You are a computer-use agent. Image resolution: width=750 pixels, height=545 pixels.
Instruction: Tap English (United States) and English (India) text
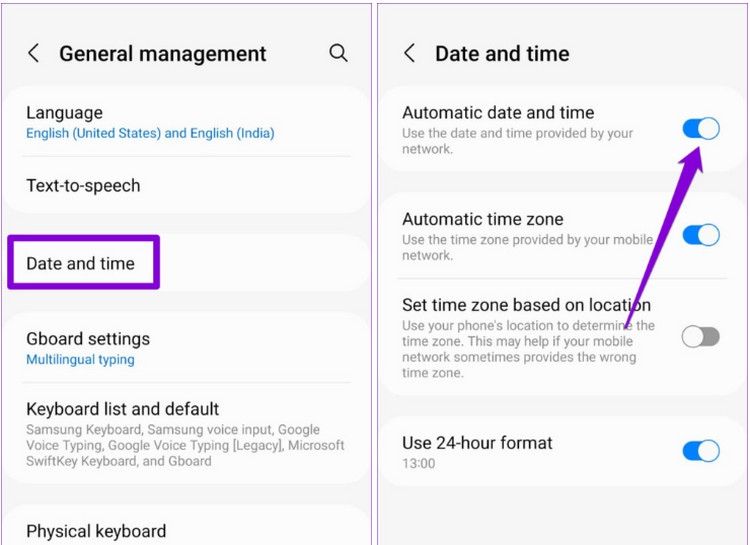pyautogui.click(x=150, y=133)
